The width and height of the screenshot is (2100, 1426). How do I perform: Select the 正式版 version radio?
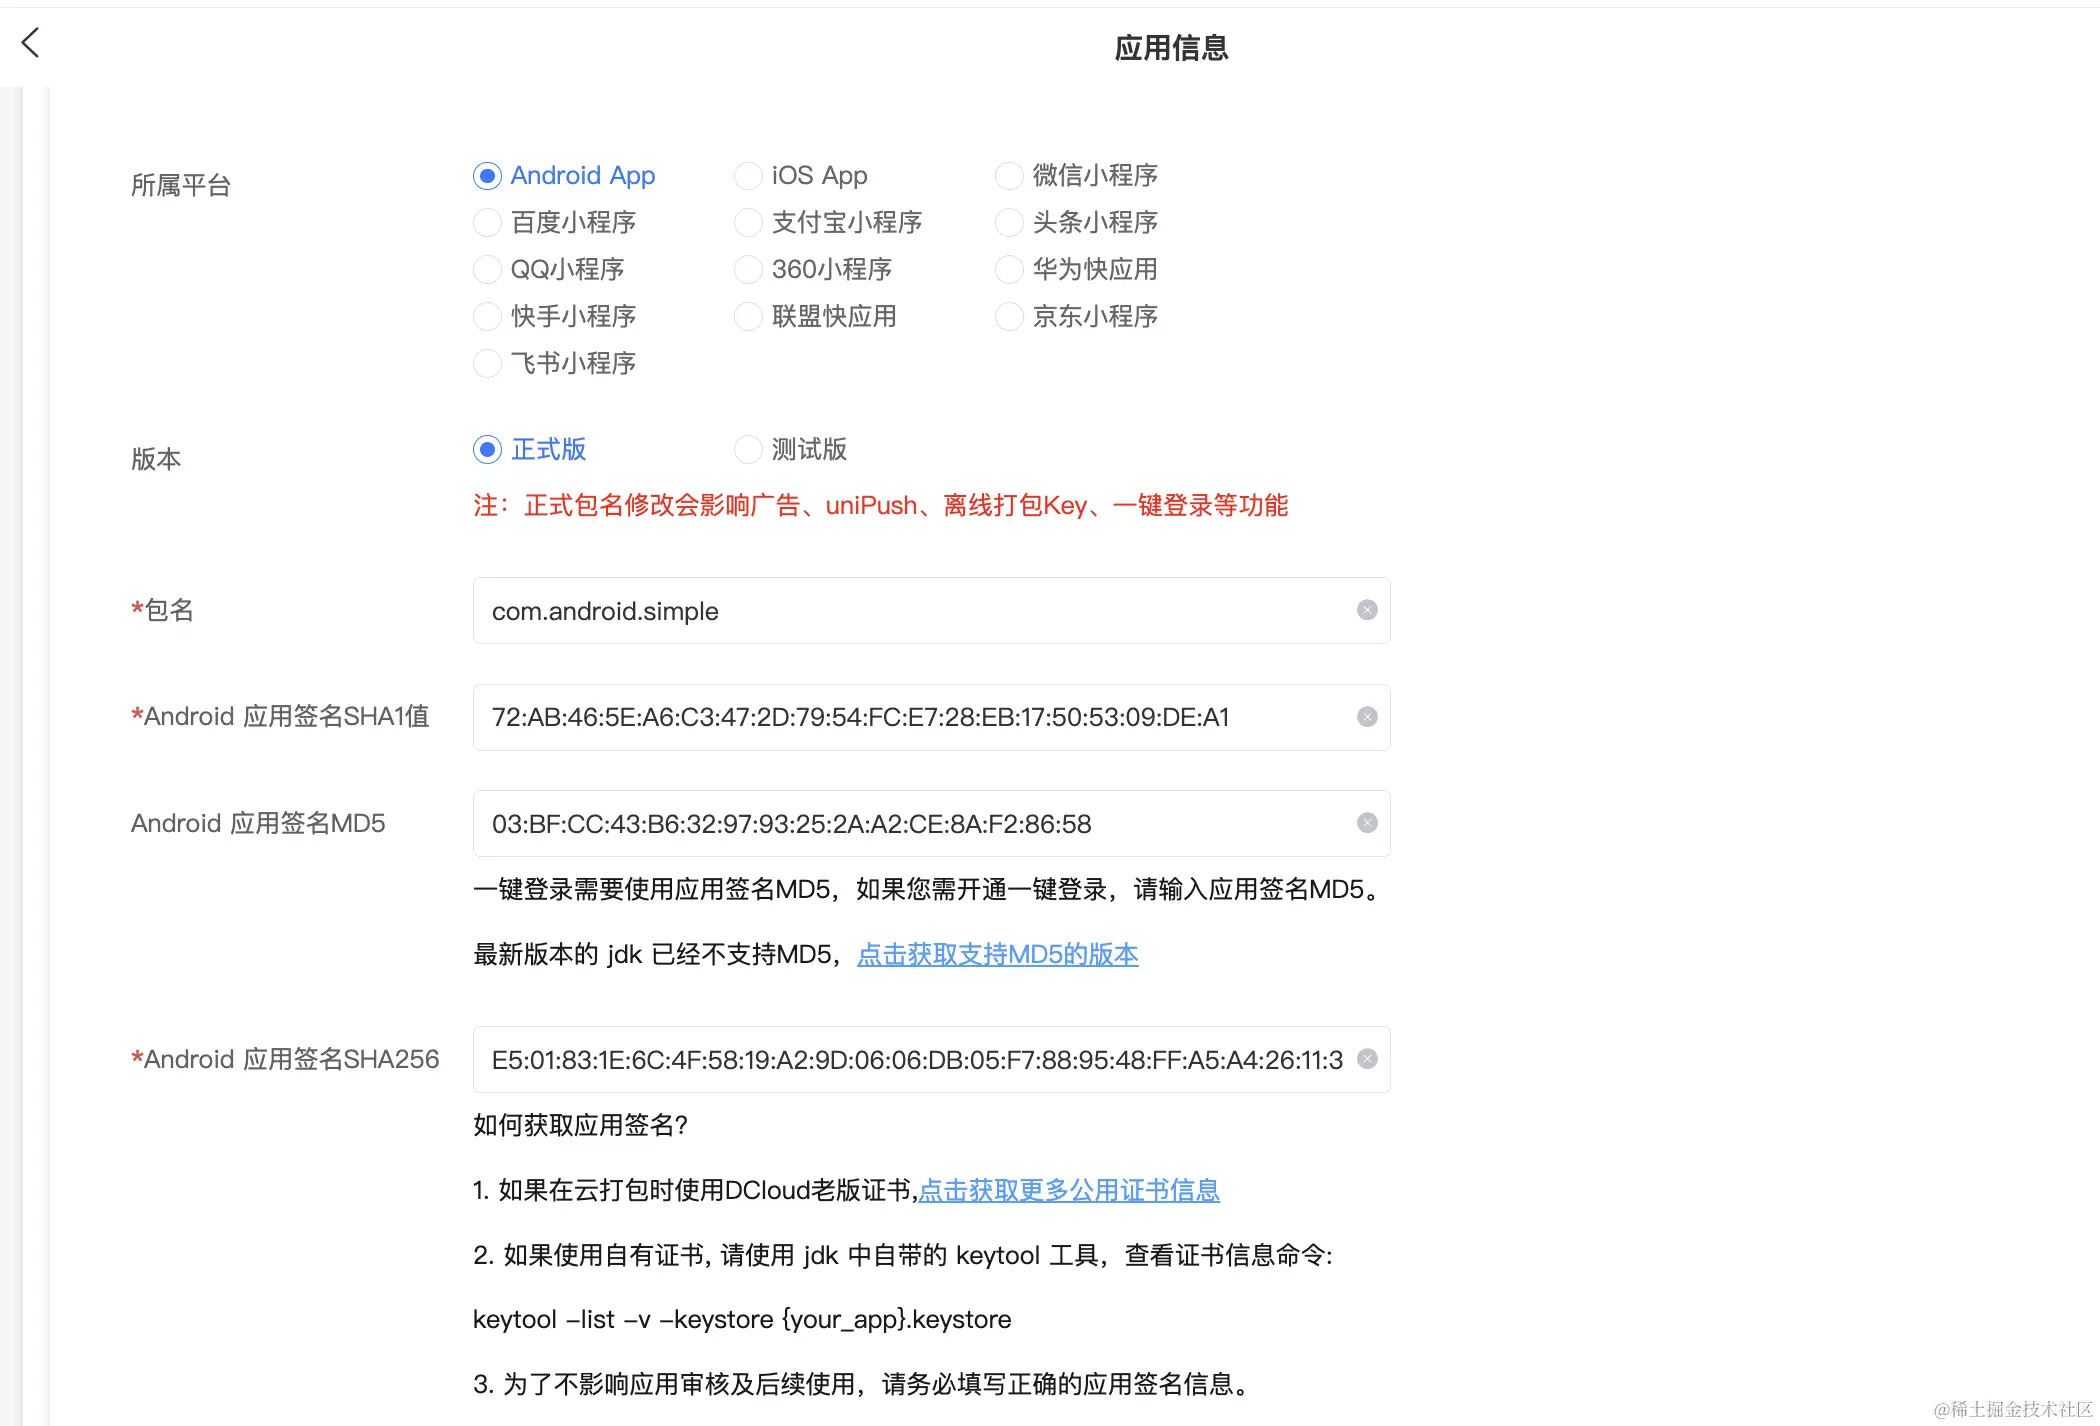(487, 450)
